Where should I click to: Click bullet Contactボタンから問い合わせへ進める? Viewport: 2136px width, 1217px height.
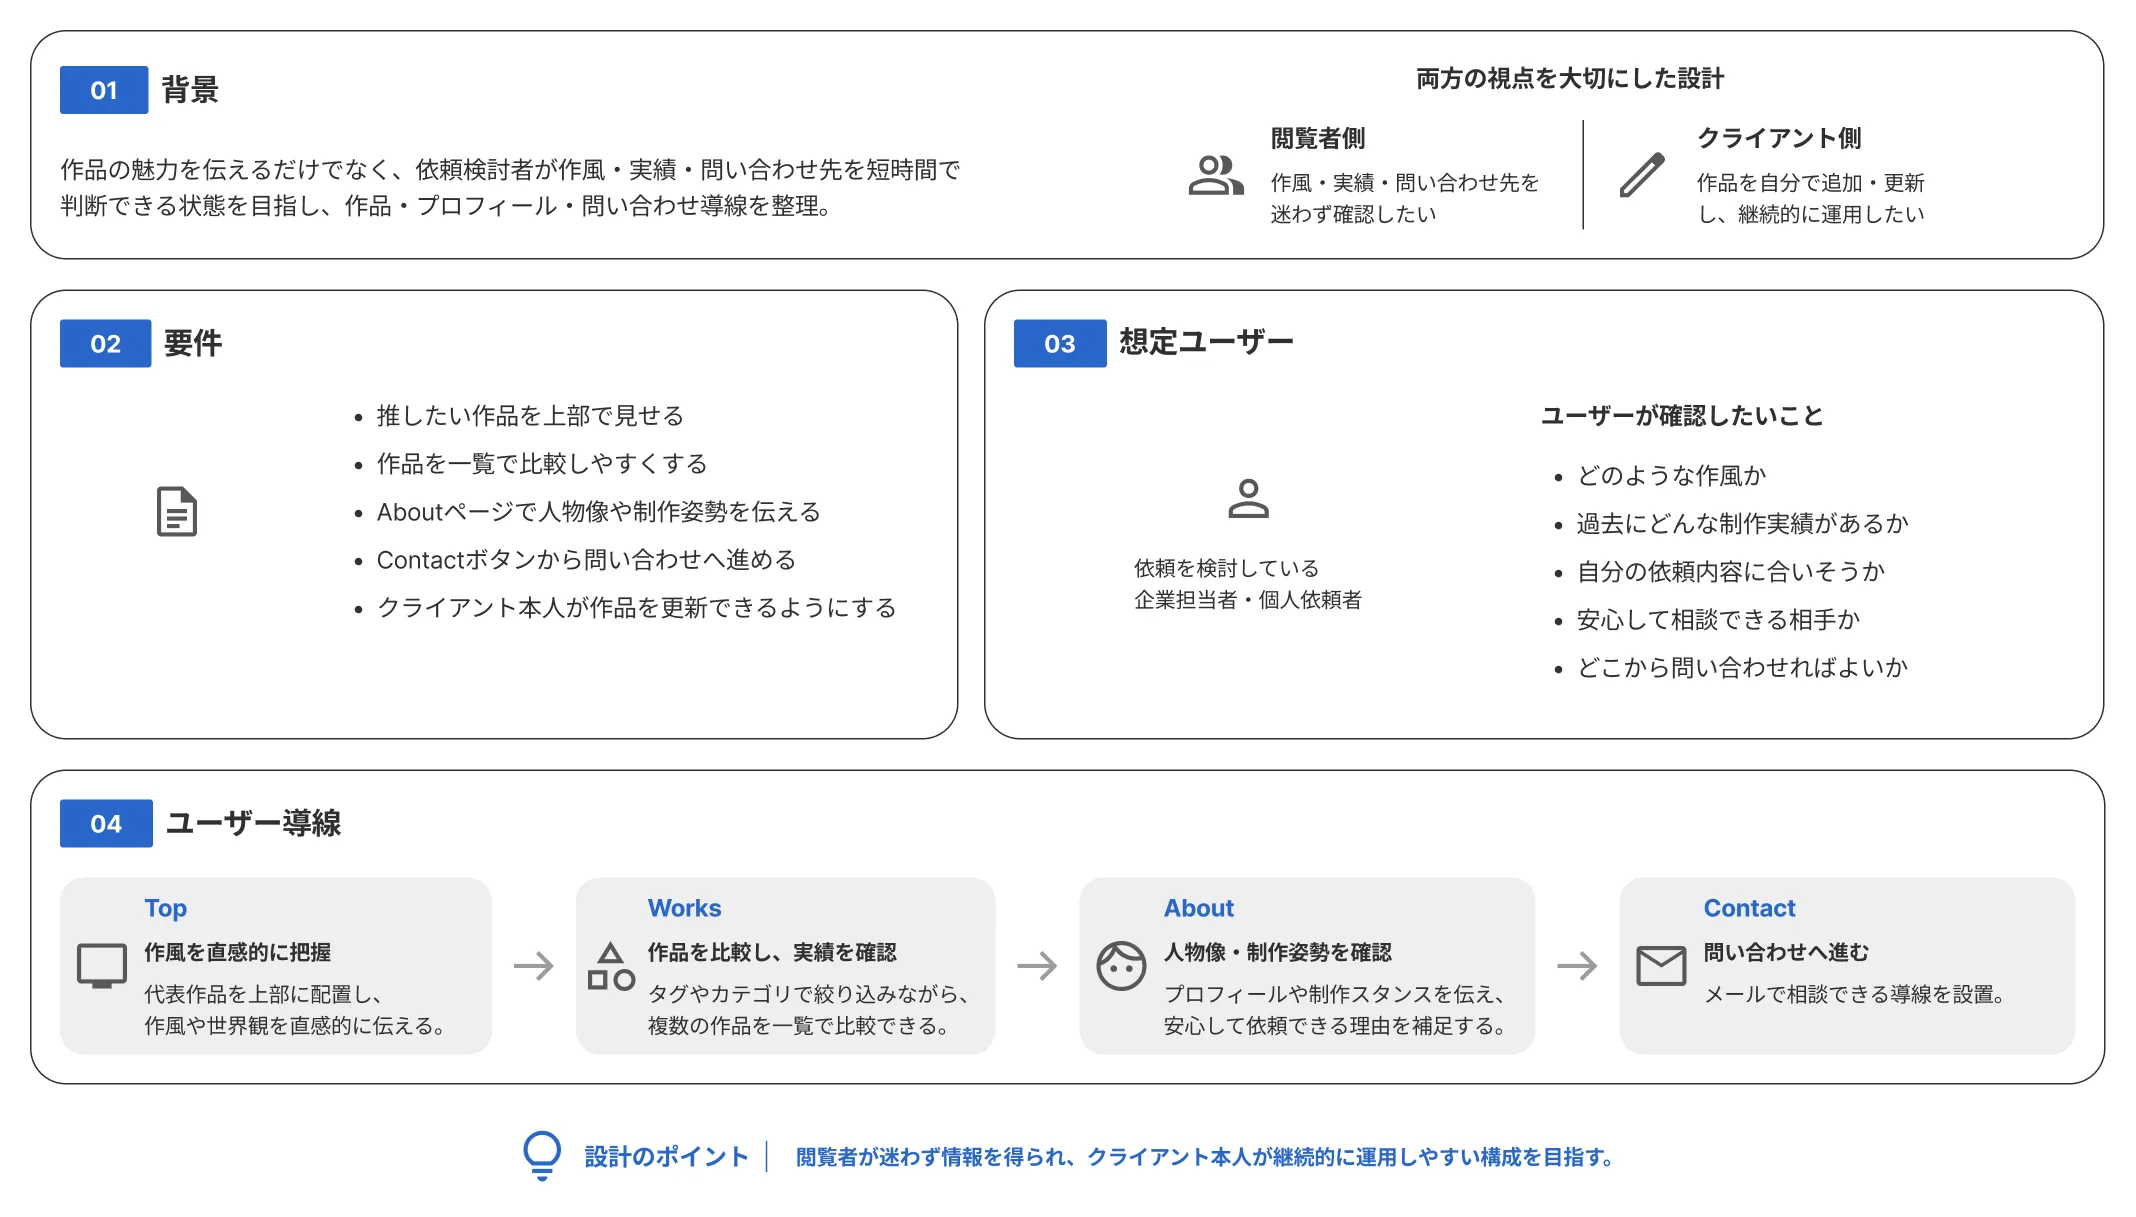click(x=586, y=560)
